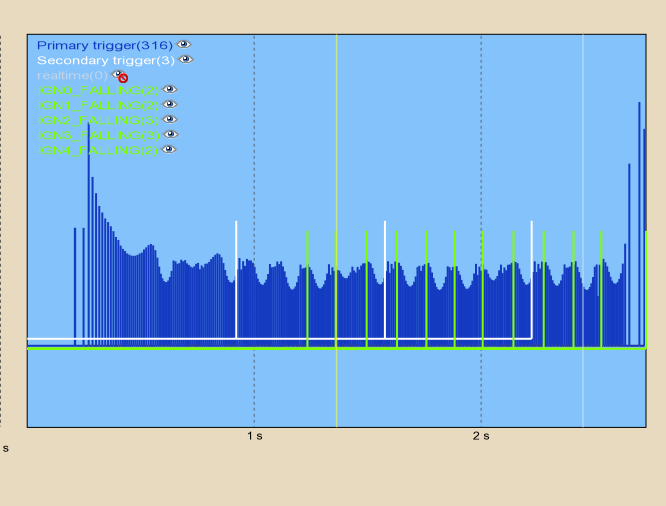The width and height of the screenshot is (666, 506).
Task: Select the IGN2_FALLING(3) legend text
Action: (x=98, y=120)
